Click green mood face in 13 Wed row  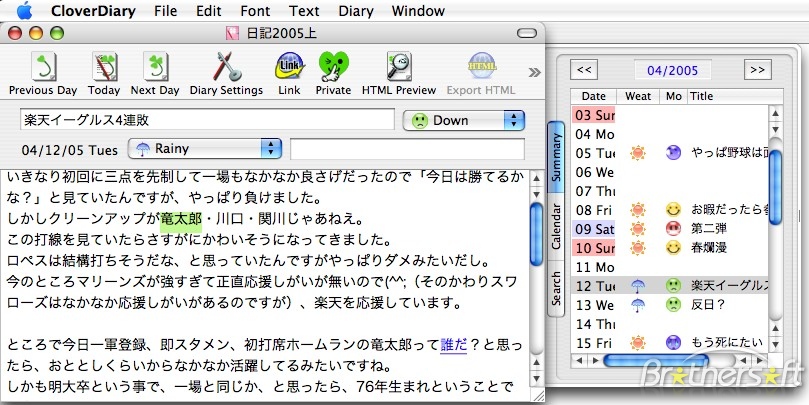pyautogui.click(x=673, y=304)
